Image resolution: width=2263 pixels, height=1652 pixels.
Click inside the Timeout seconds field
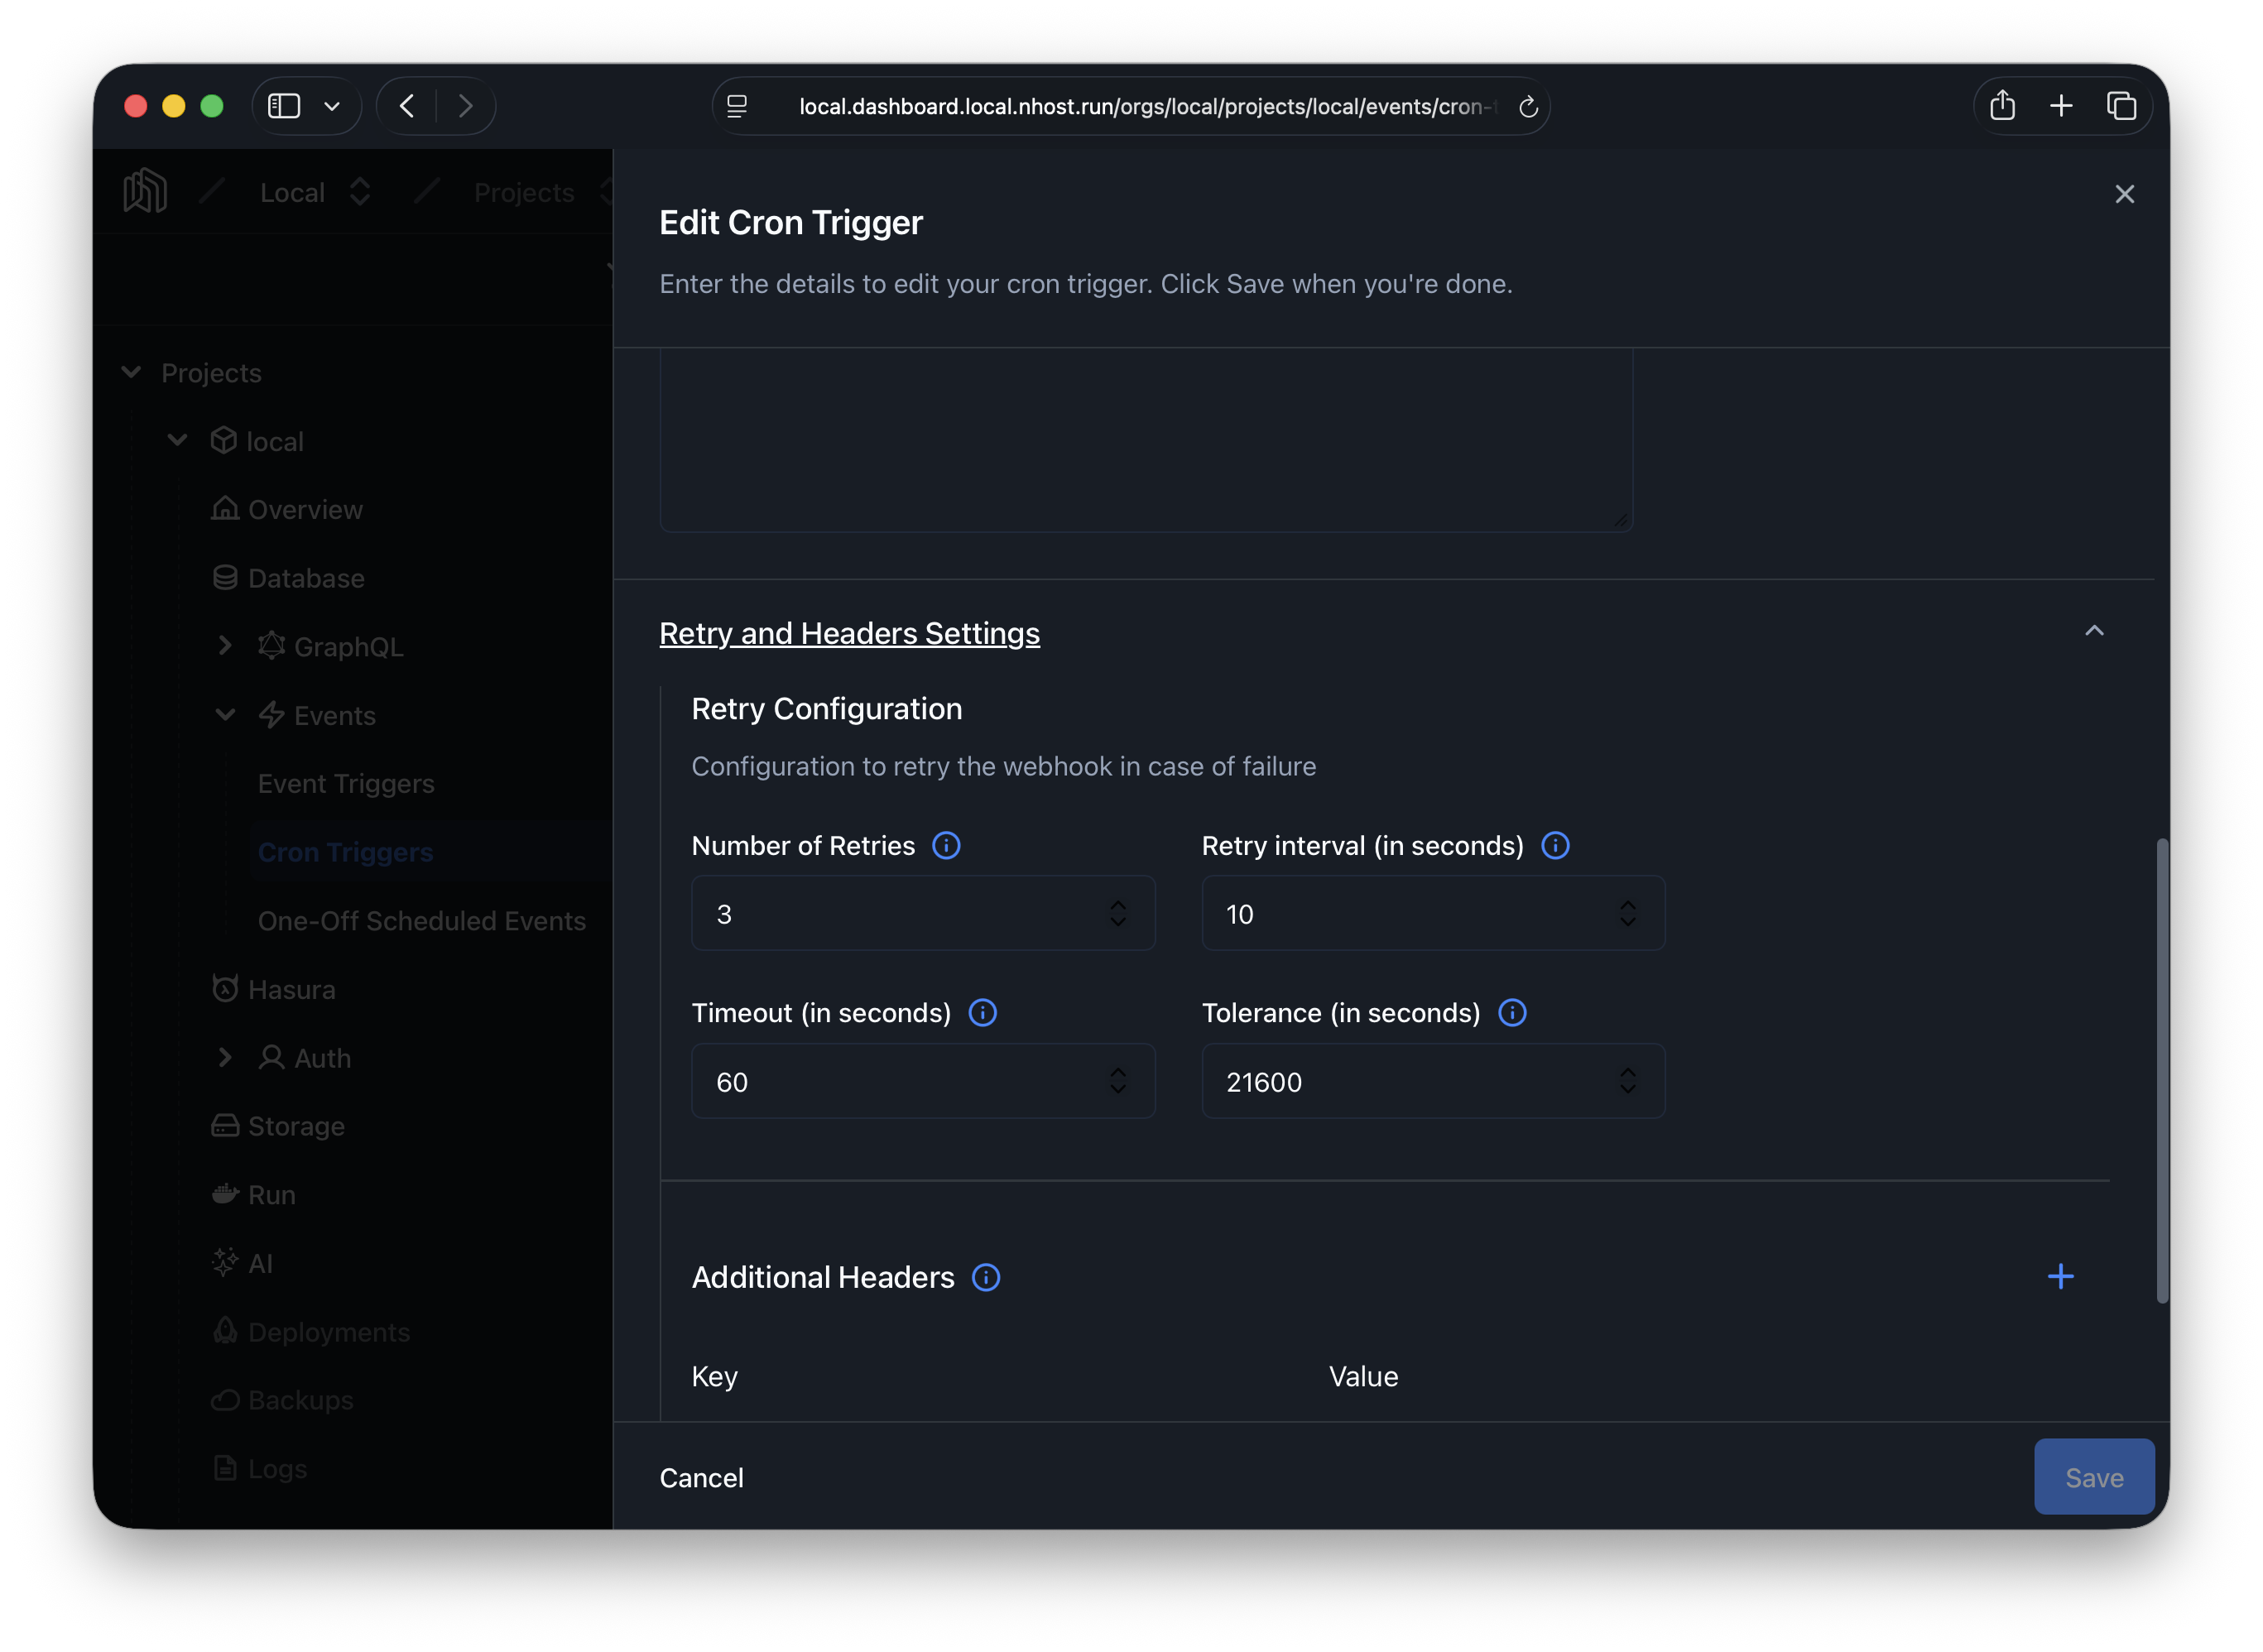[900, 1081]
